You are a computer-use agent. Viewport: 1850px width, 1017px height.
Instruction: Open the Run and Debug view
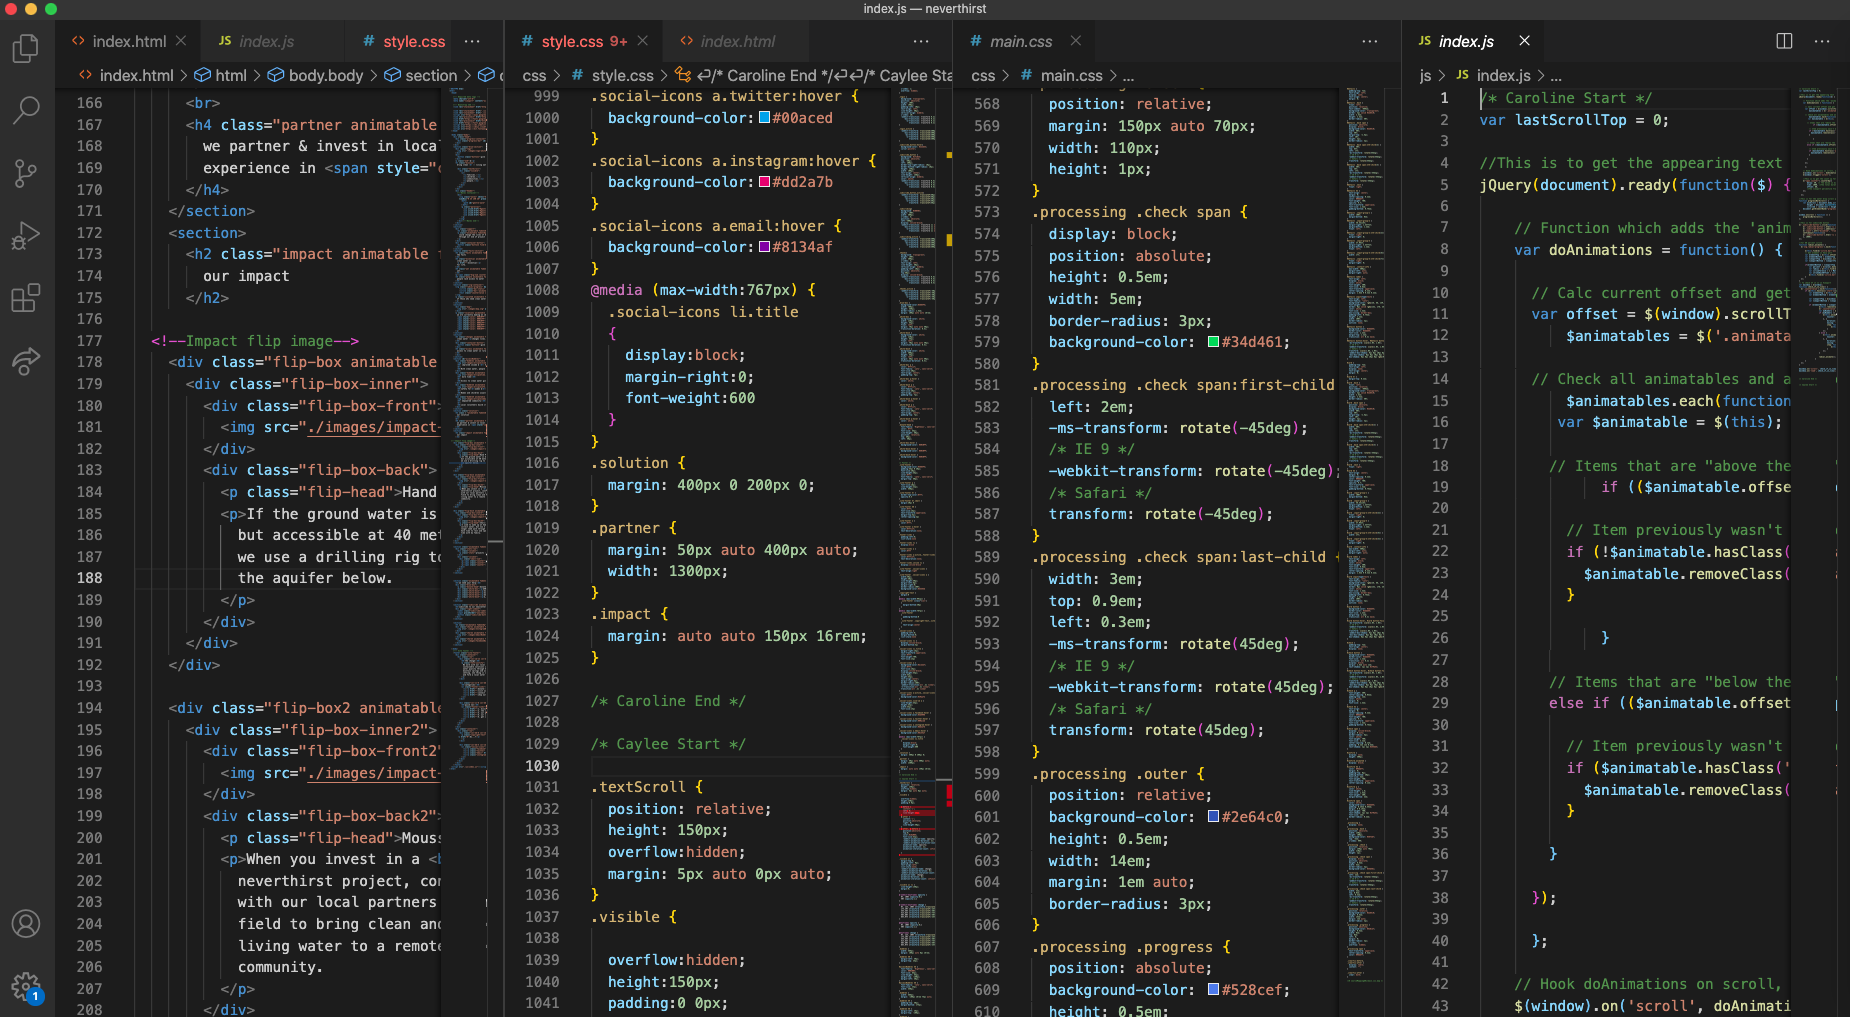tap(26, 236)
